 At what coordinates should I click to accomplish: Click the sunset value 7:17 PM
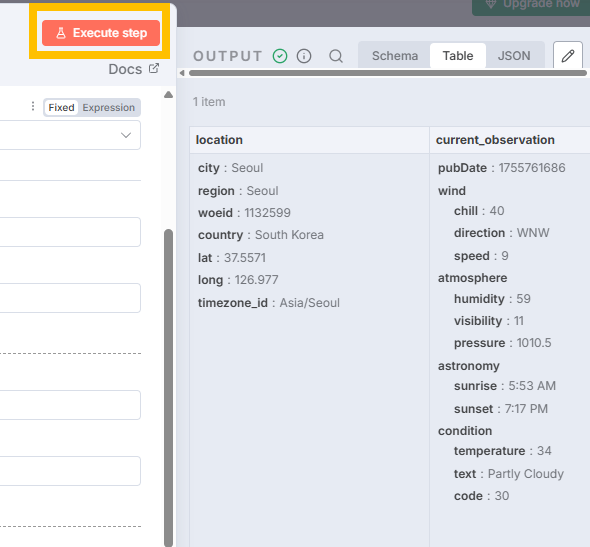click(x=526, y=409)
